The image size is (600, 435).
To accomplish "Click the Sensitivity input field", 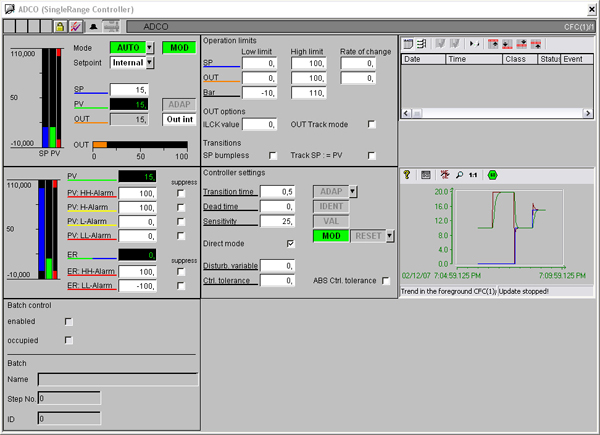I will 278,221.
